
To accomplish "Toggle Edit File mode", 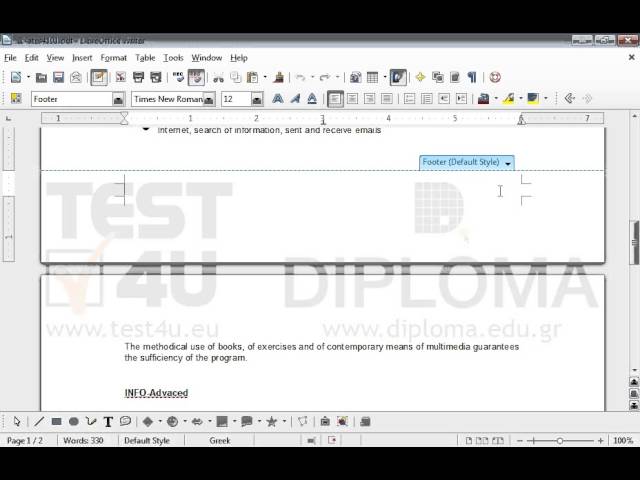I will (x=99, y=77).
